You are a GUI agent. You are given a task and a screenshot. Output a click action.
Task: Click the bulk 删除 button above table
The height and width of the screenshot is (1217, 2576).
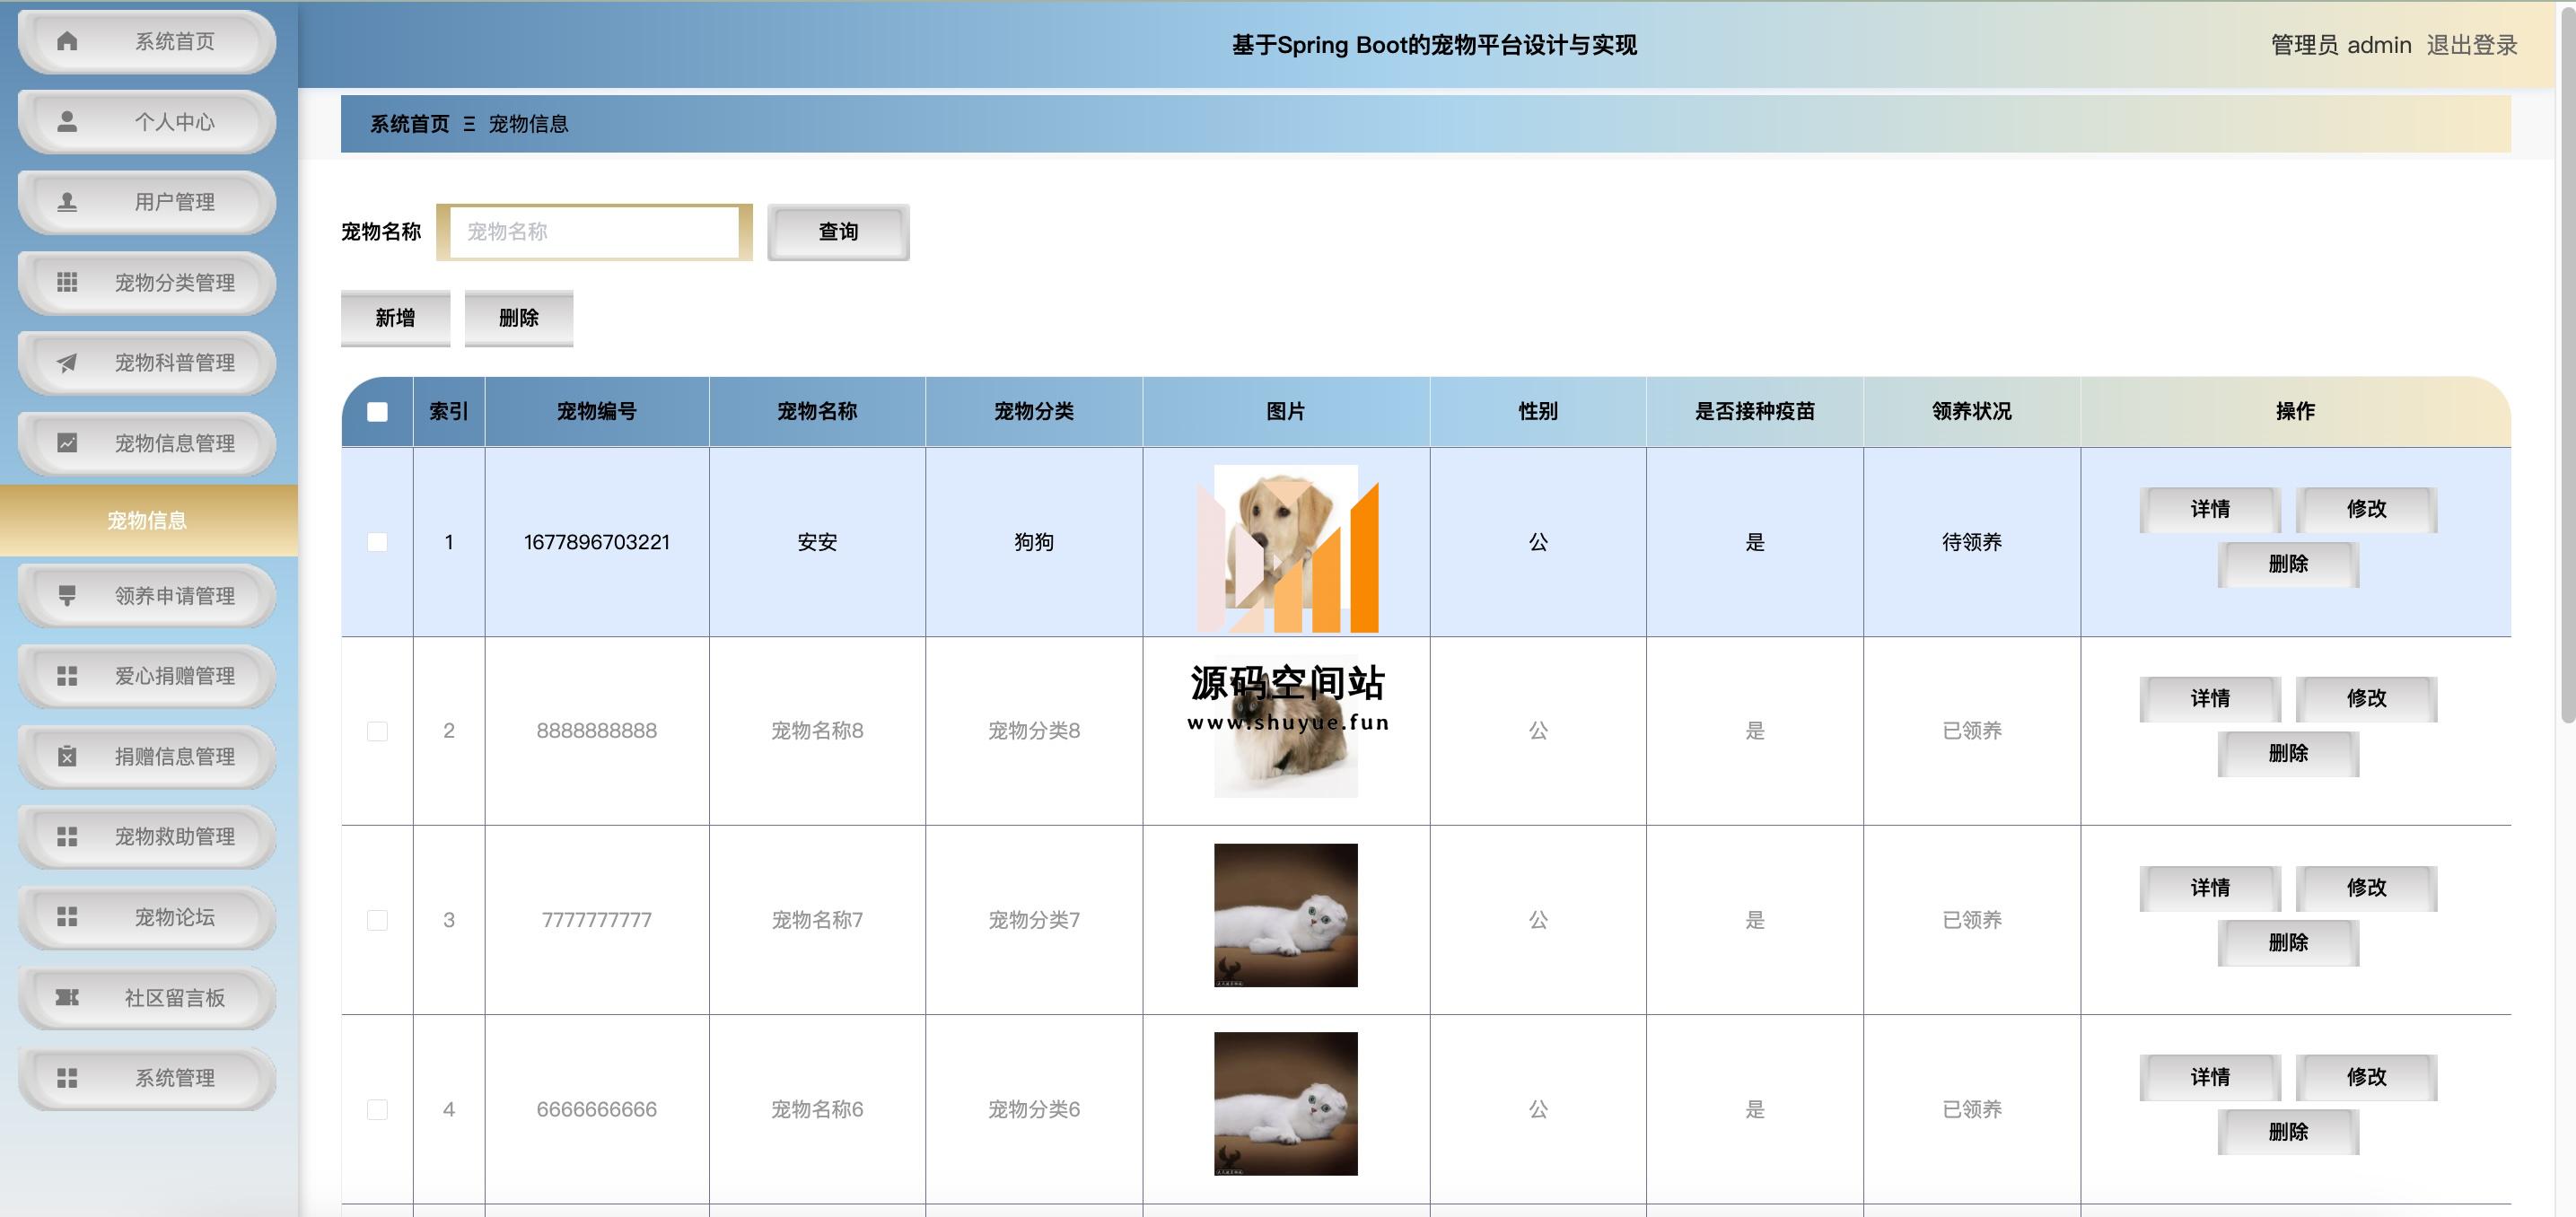click(x=519, y=318)
